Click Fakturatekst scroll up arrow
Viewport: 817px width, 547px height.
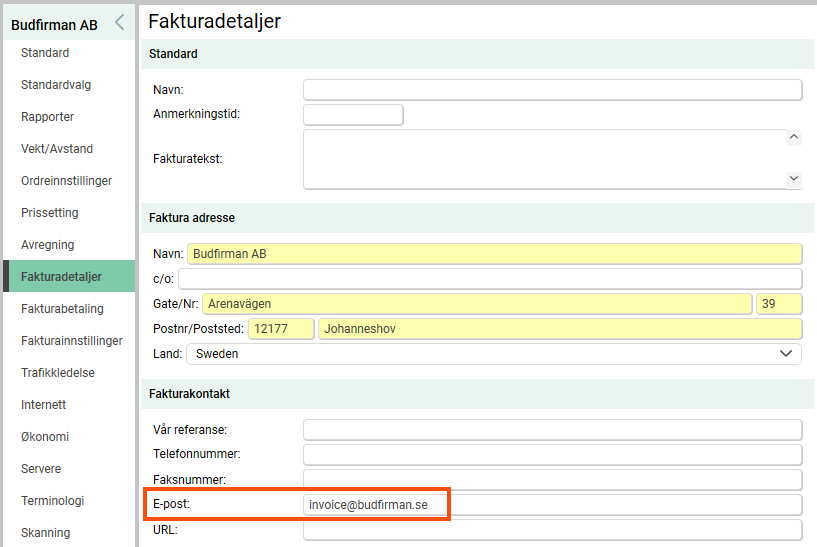794,138
